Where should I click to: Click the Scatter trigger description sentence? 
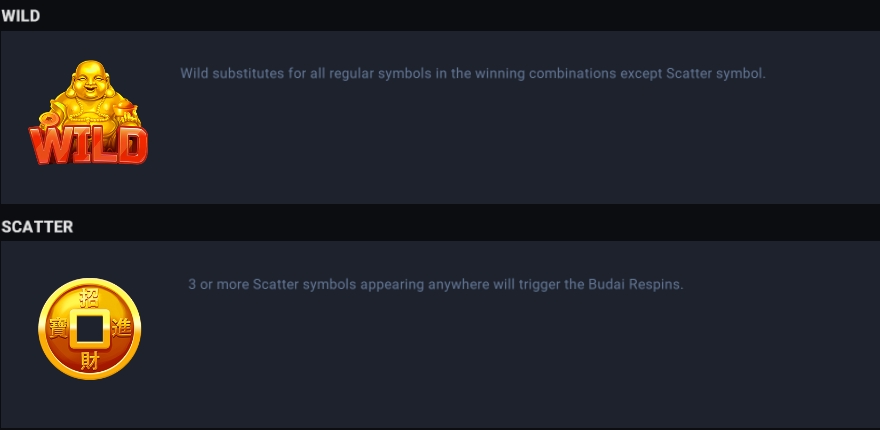coord(436,285)
